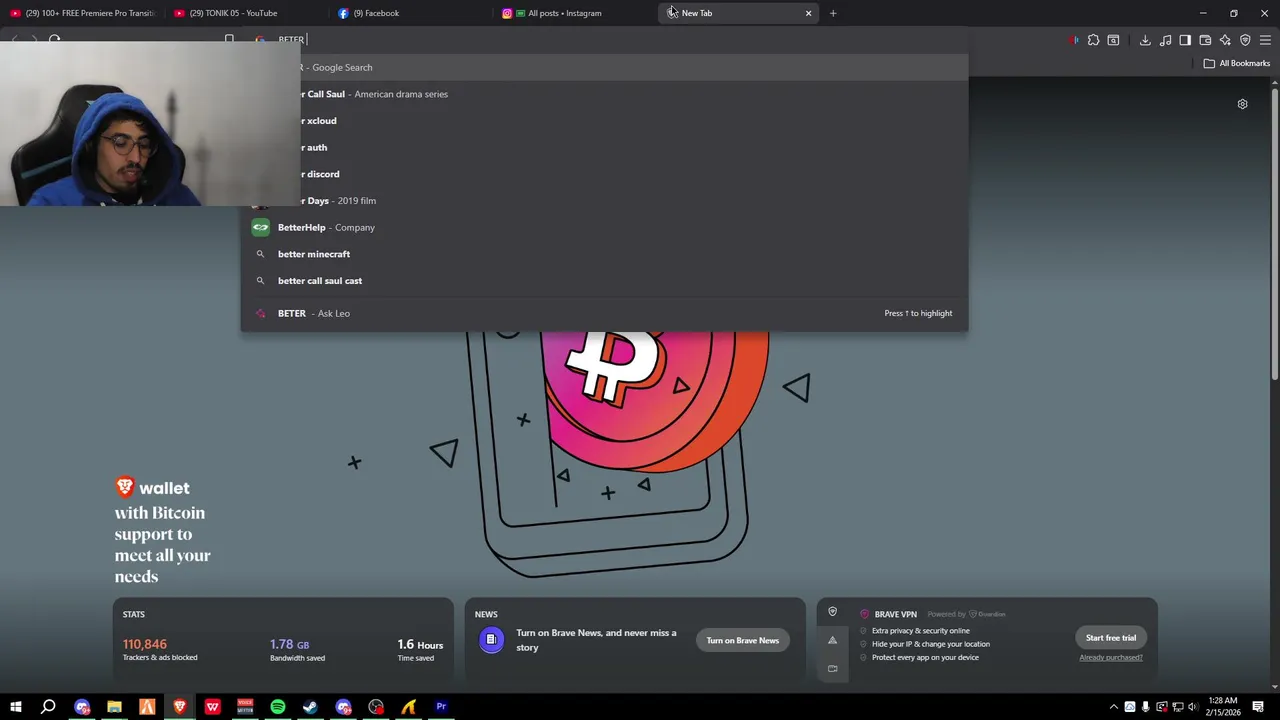This screenshot has width=1280, height=720.
Task: Click the Brave wallet promo logo
Action: (152, 488)
